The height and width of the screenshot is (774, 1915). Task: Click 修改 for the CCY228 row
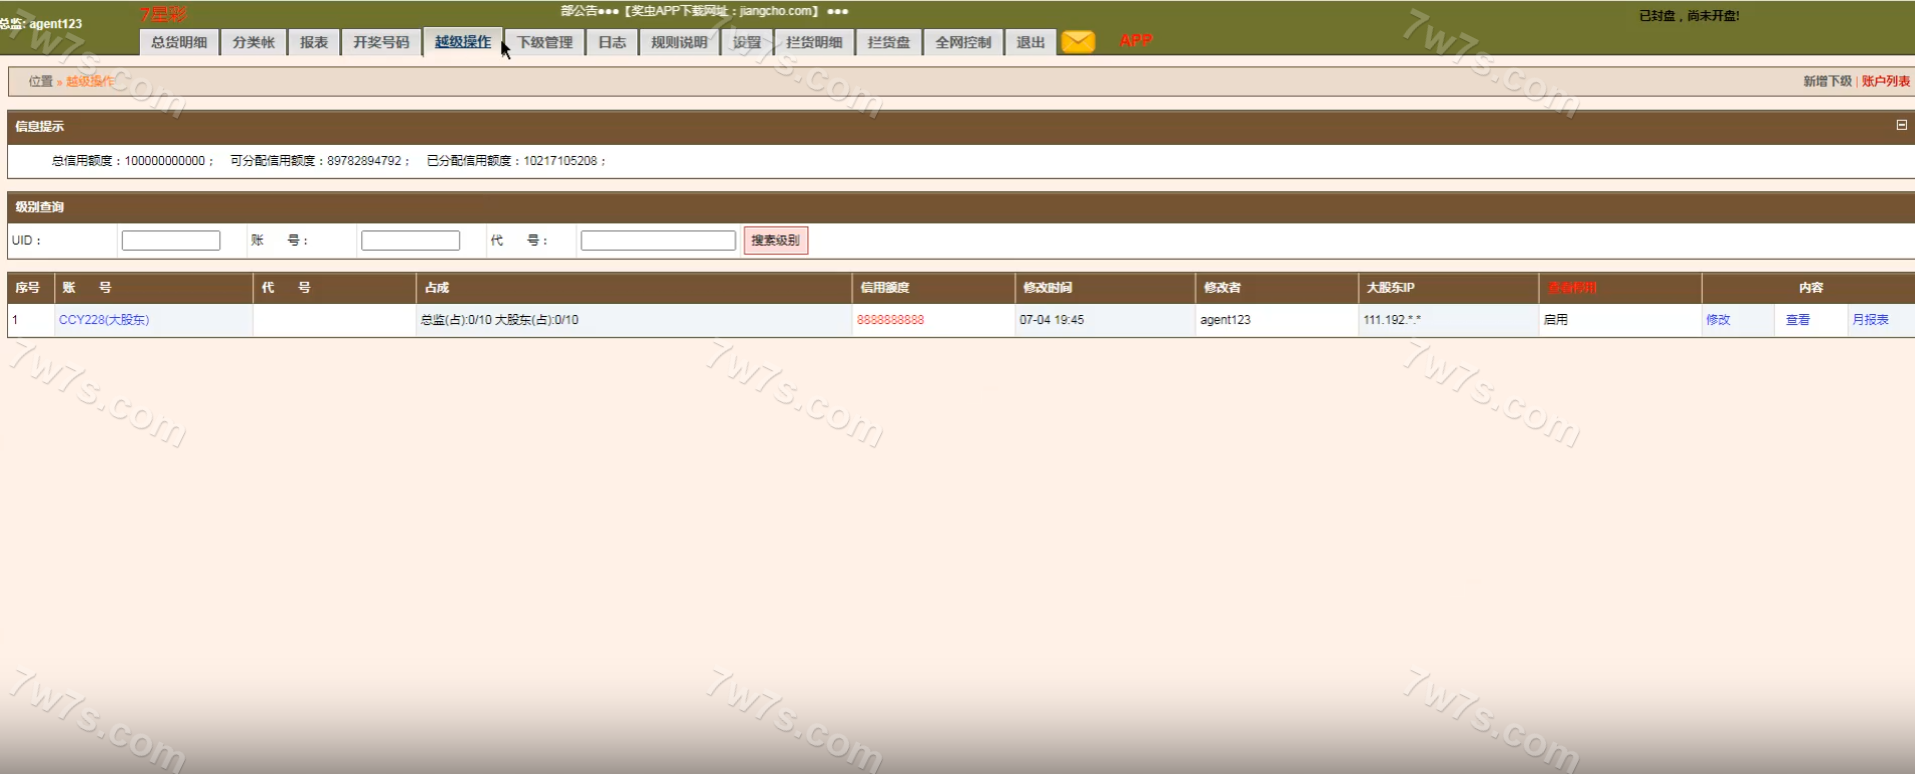coord(1718,320)
